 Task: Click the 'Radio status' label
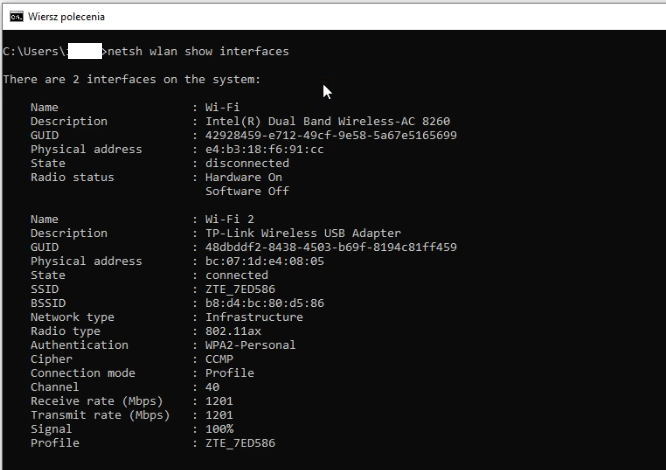72,177
